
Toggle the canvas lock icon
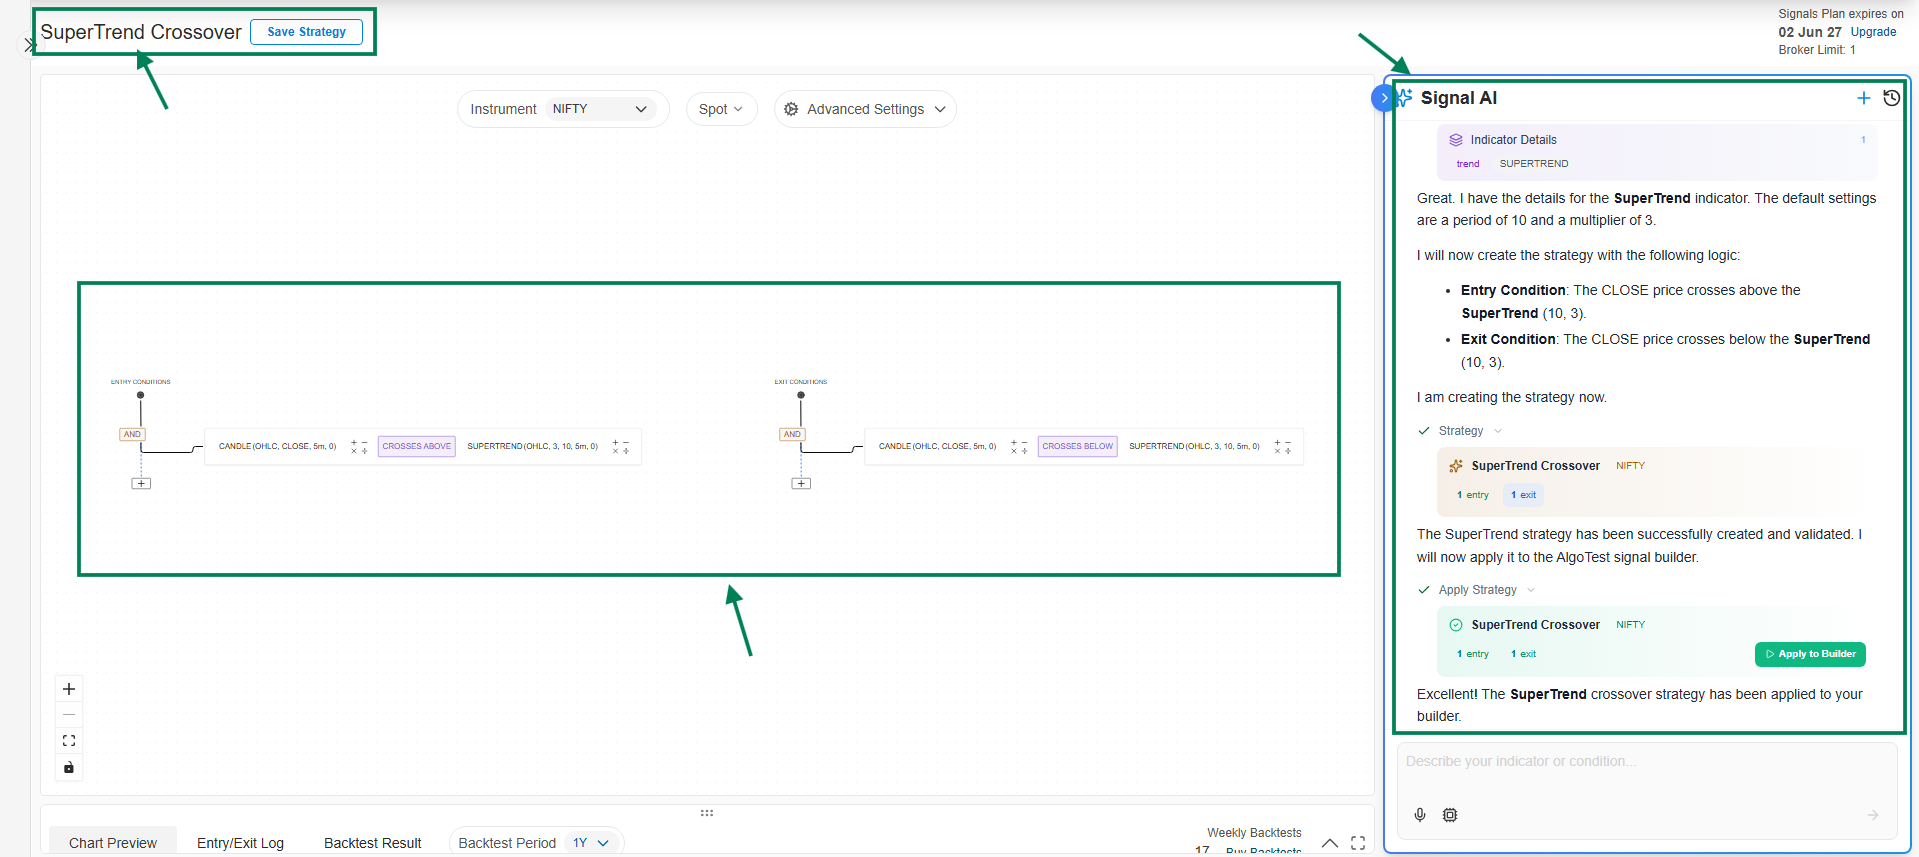(x=69, y=768)
